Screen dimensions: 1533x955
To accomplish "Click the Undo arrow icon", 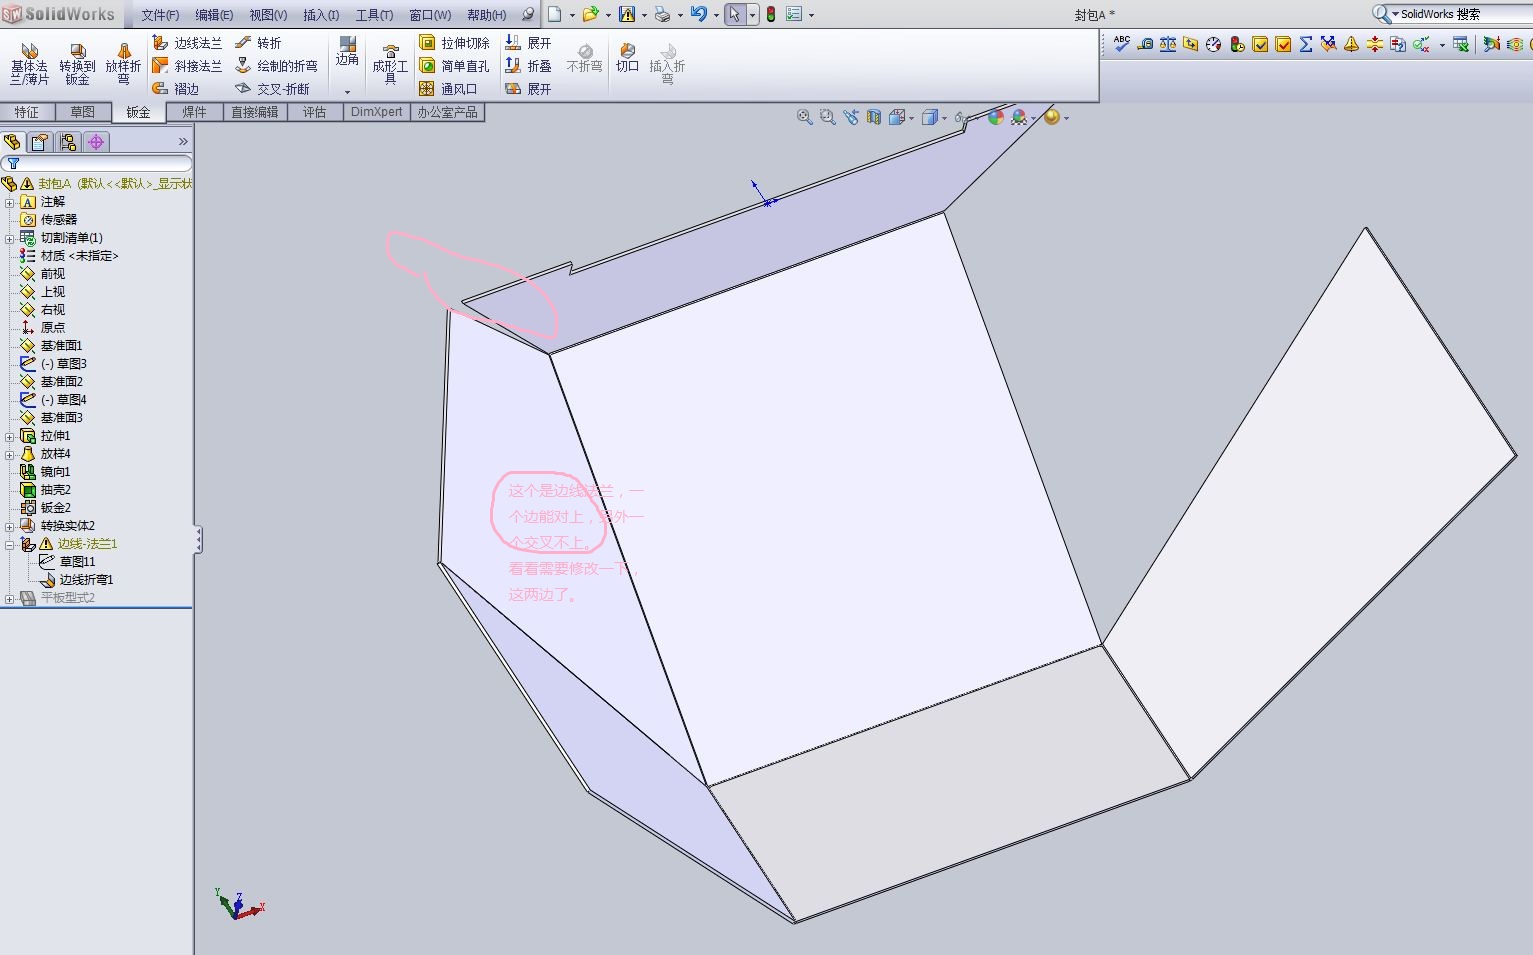I will 698,14.
